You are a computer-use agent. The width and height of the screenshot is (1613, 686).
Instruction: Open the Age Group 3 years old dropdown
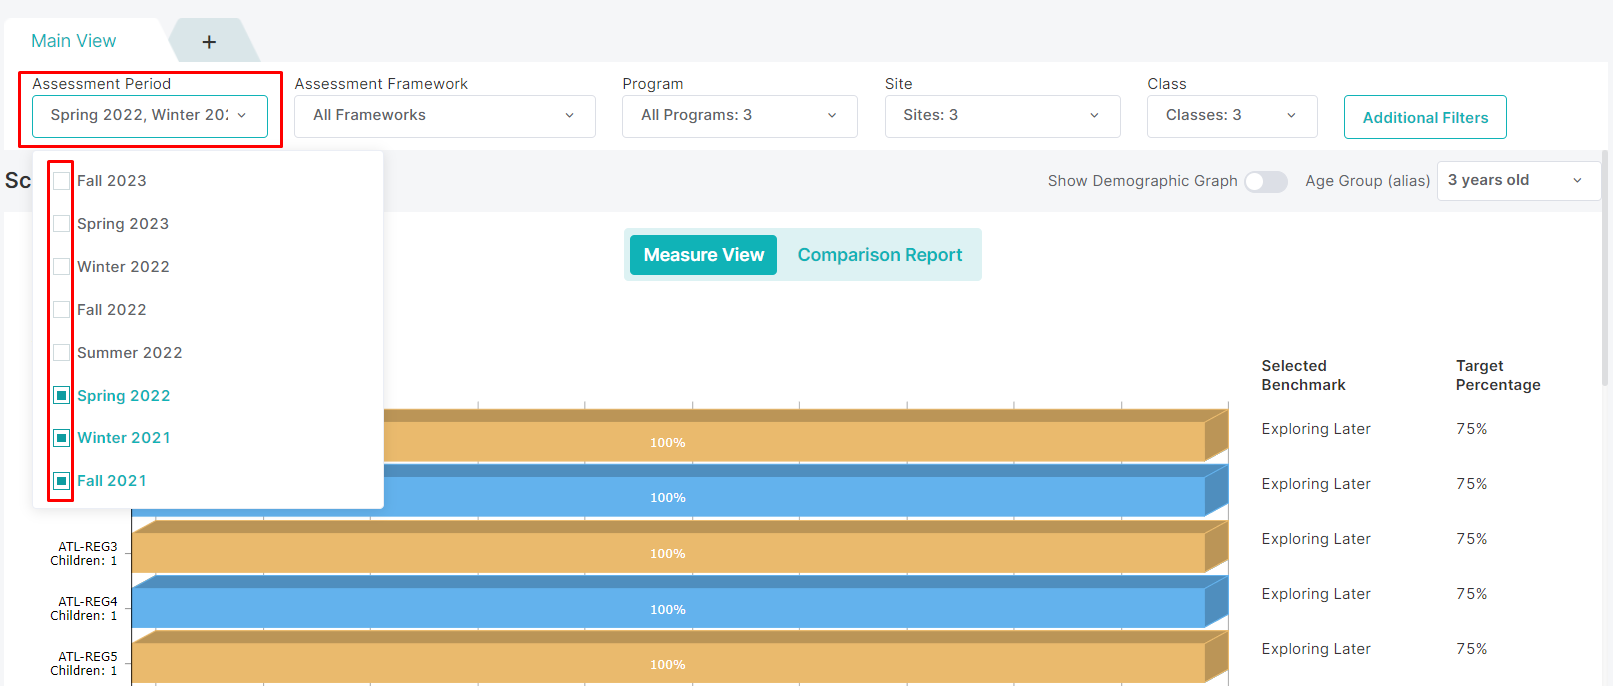coord(1516,181)
